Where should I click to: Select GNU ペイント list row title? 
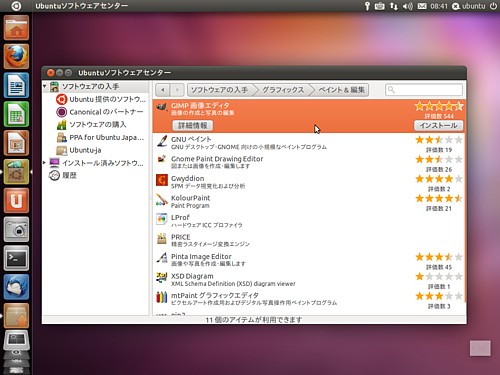pos(191,139)
